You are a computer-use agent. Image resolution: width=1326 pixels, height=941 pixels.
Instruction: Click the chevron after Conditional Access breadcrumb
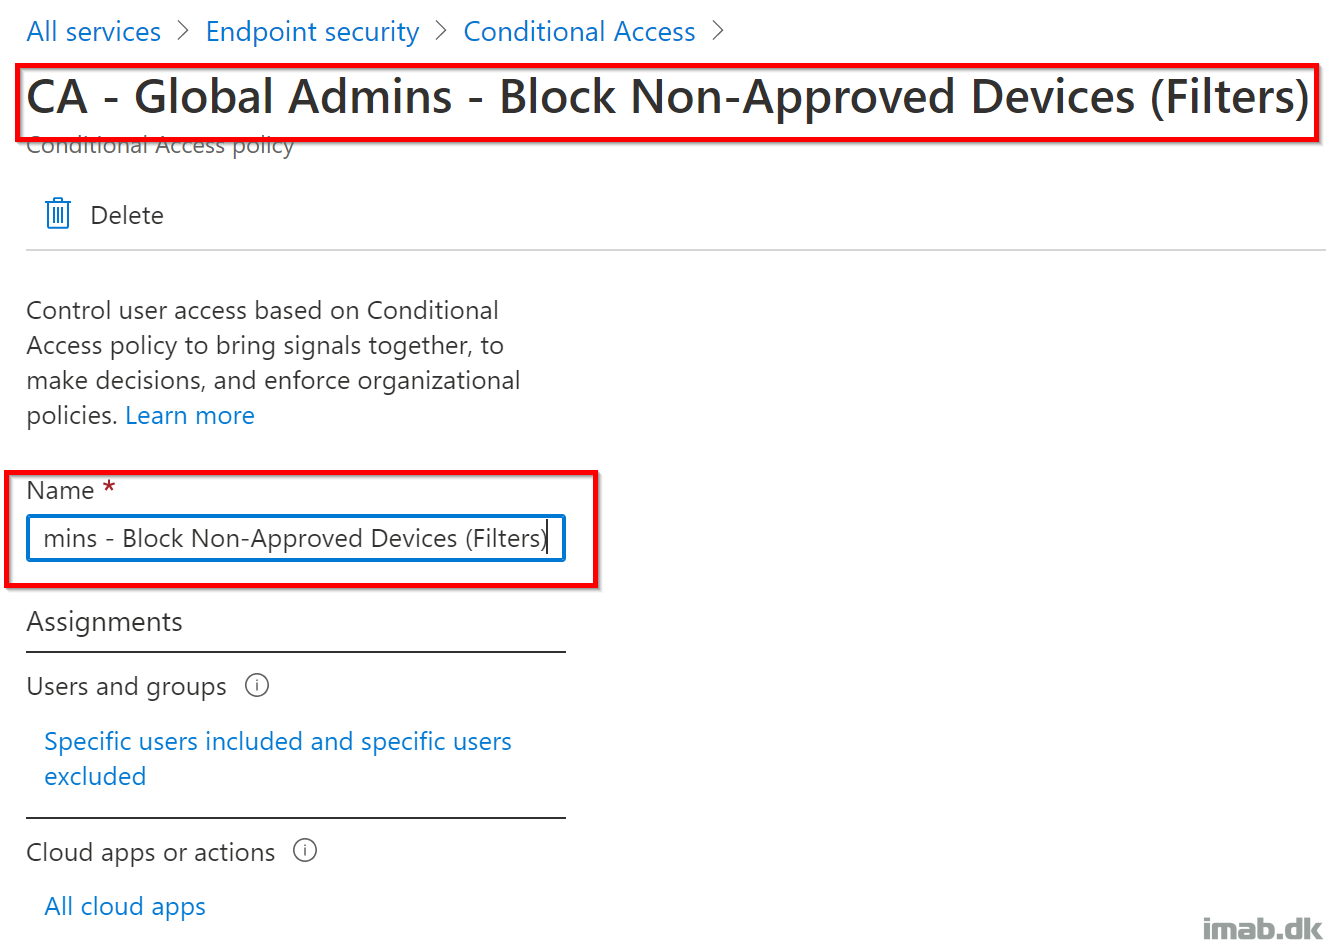pyautogui.click(x=717, y=31)
